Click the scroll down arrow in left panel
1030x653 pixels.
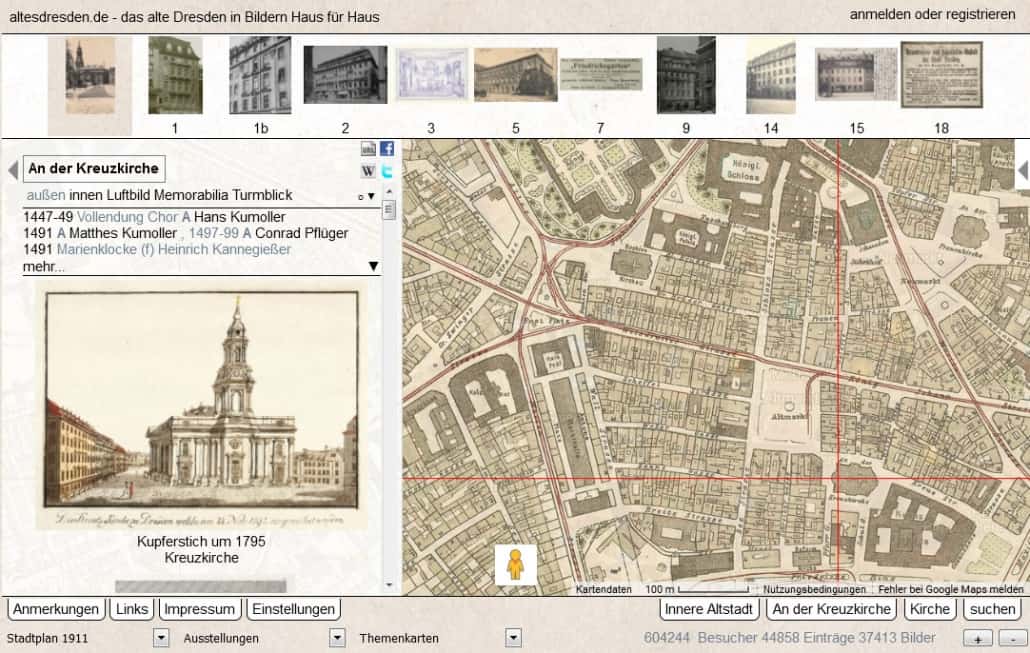pos(389,585)
